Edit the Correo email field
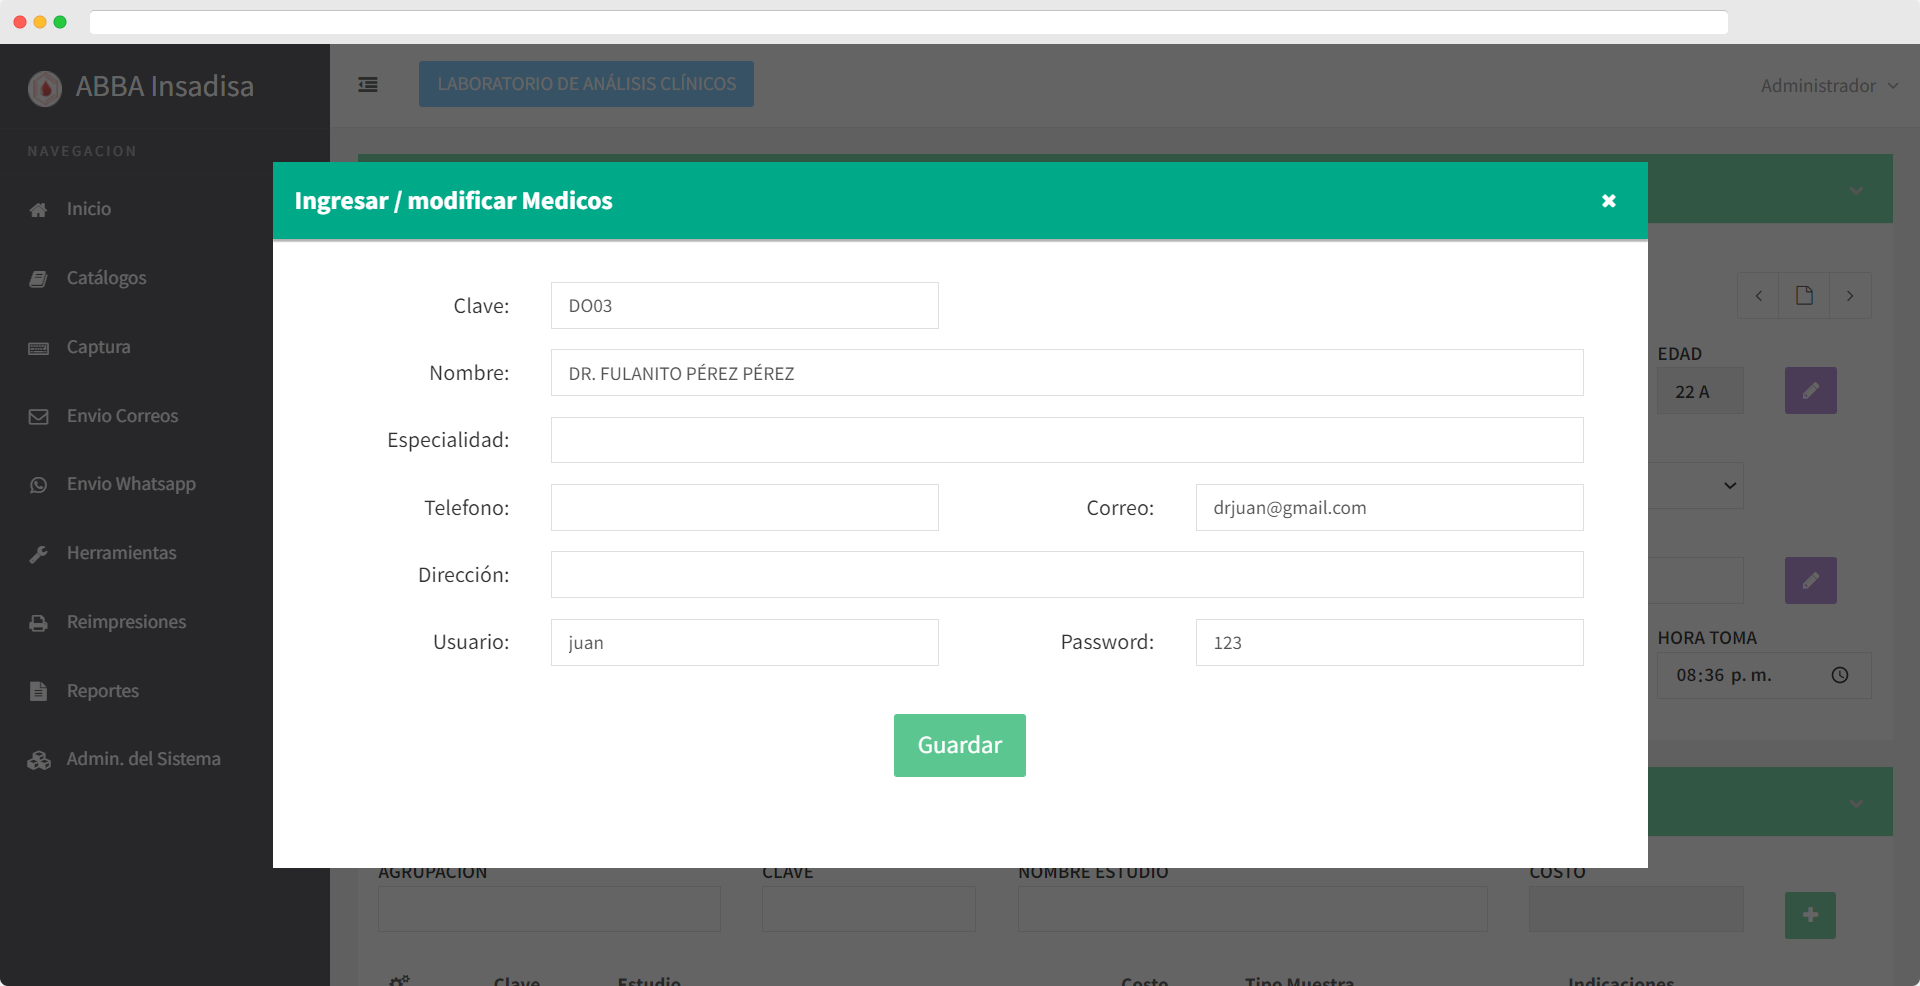The height and width of the screenshot is (986, 1920). click(1389, 507)
